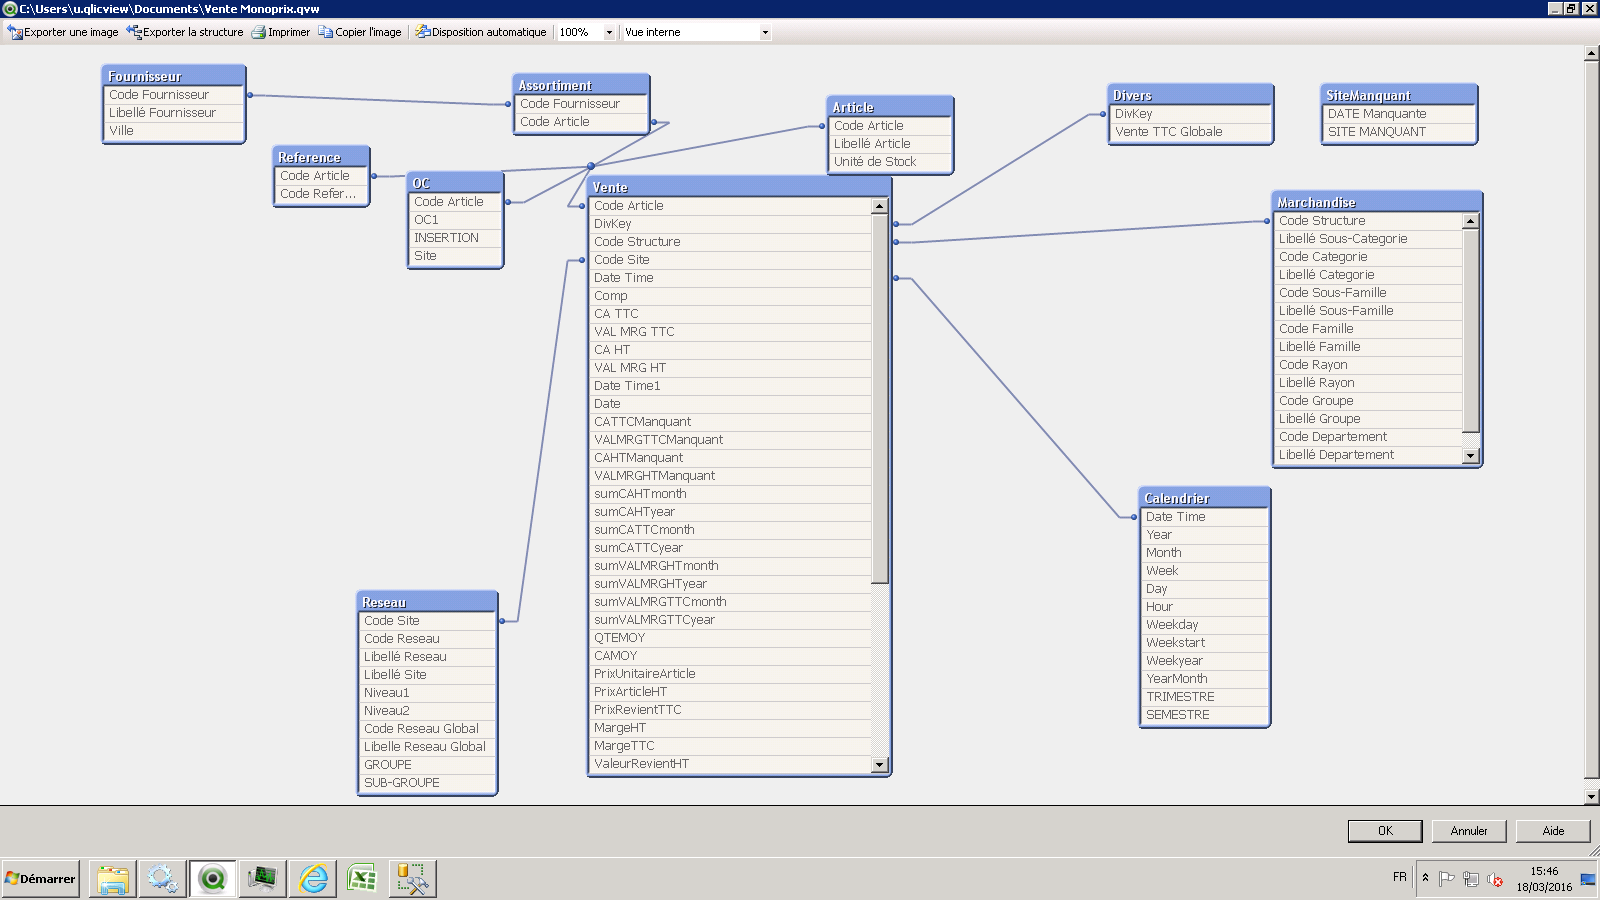Click sumCAHTmonth field in Vente
Image resolution: width=1600 pixels, height=900 pixels.
[731, 494]
